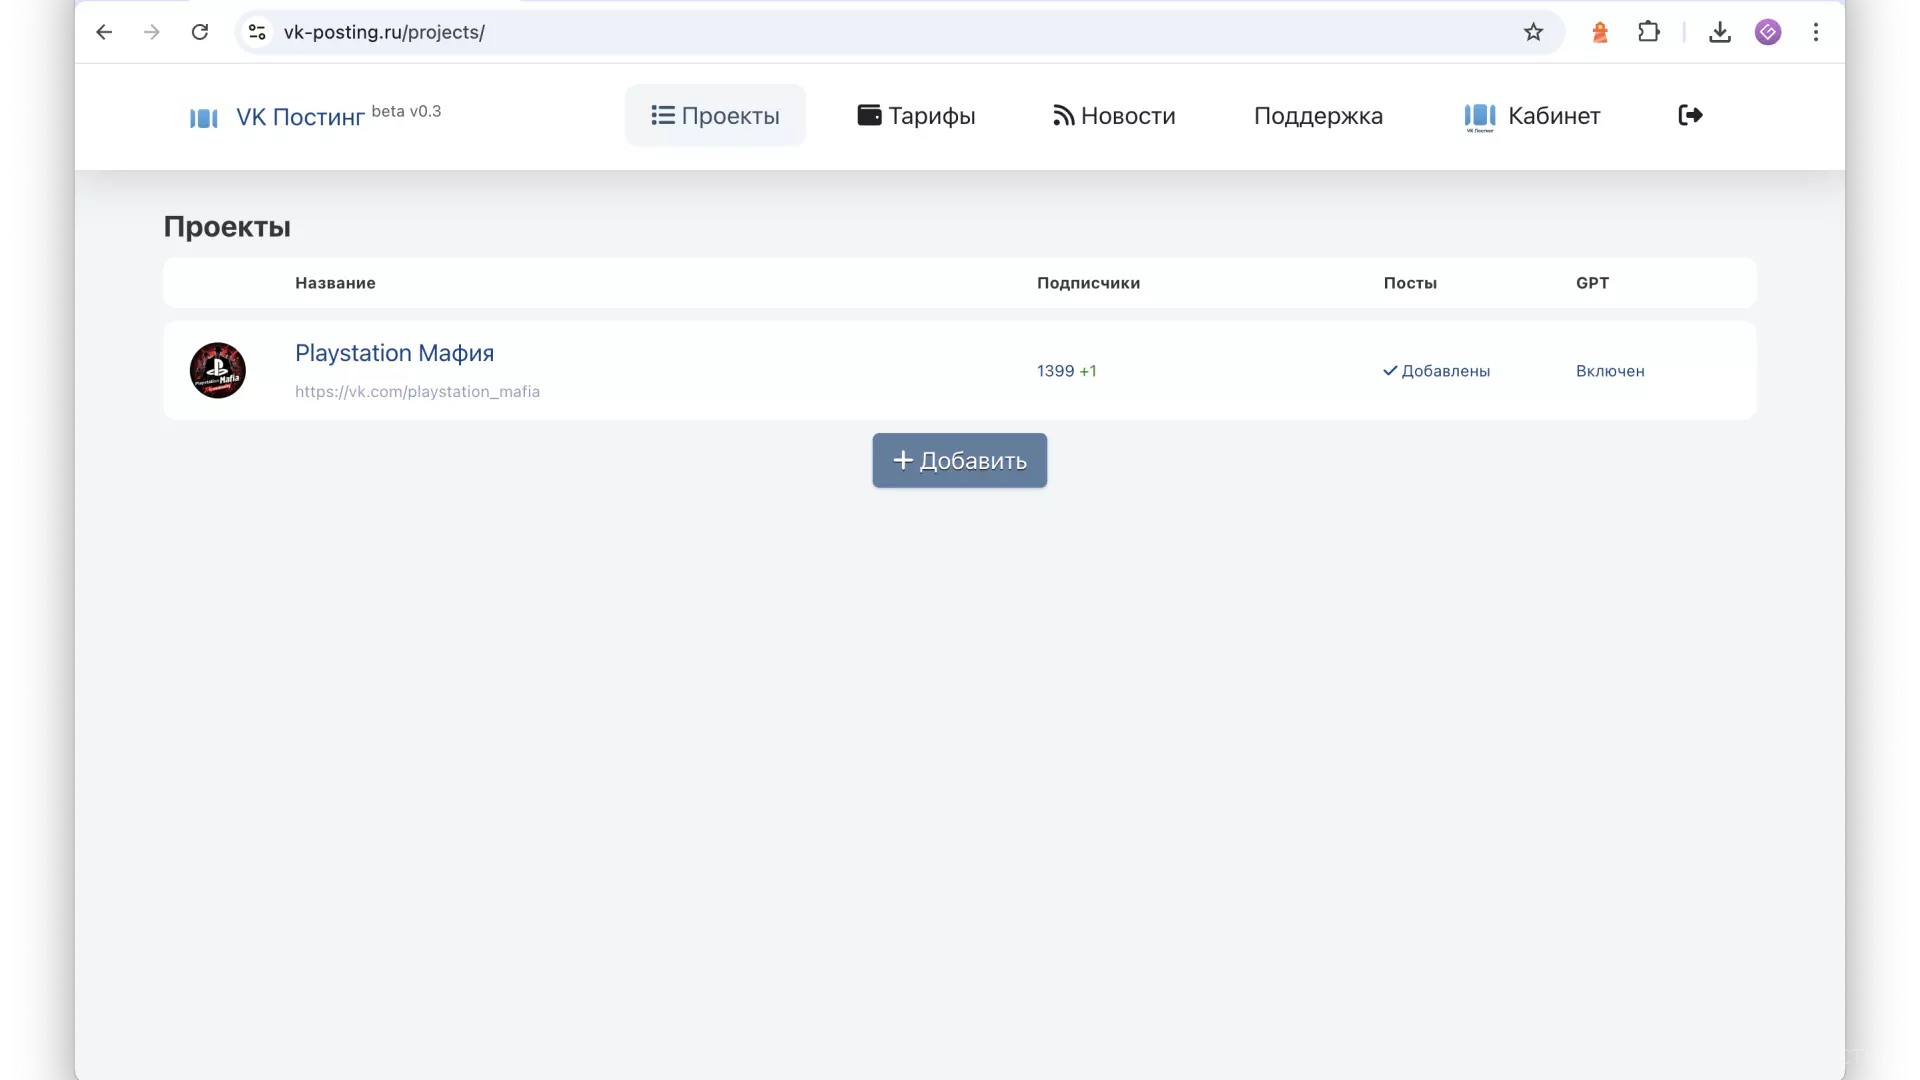Open the browser extensions puzzle icon

click(1649, 32)
